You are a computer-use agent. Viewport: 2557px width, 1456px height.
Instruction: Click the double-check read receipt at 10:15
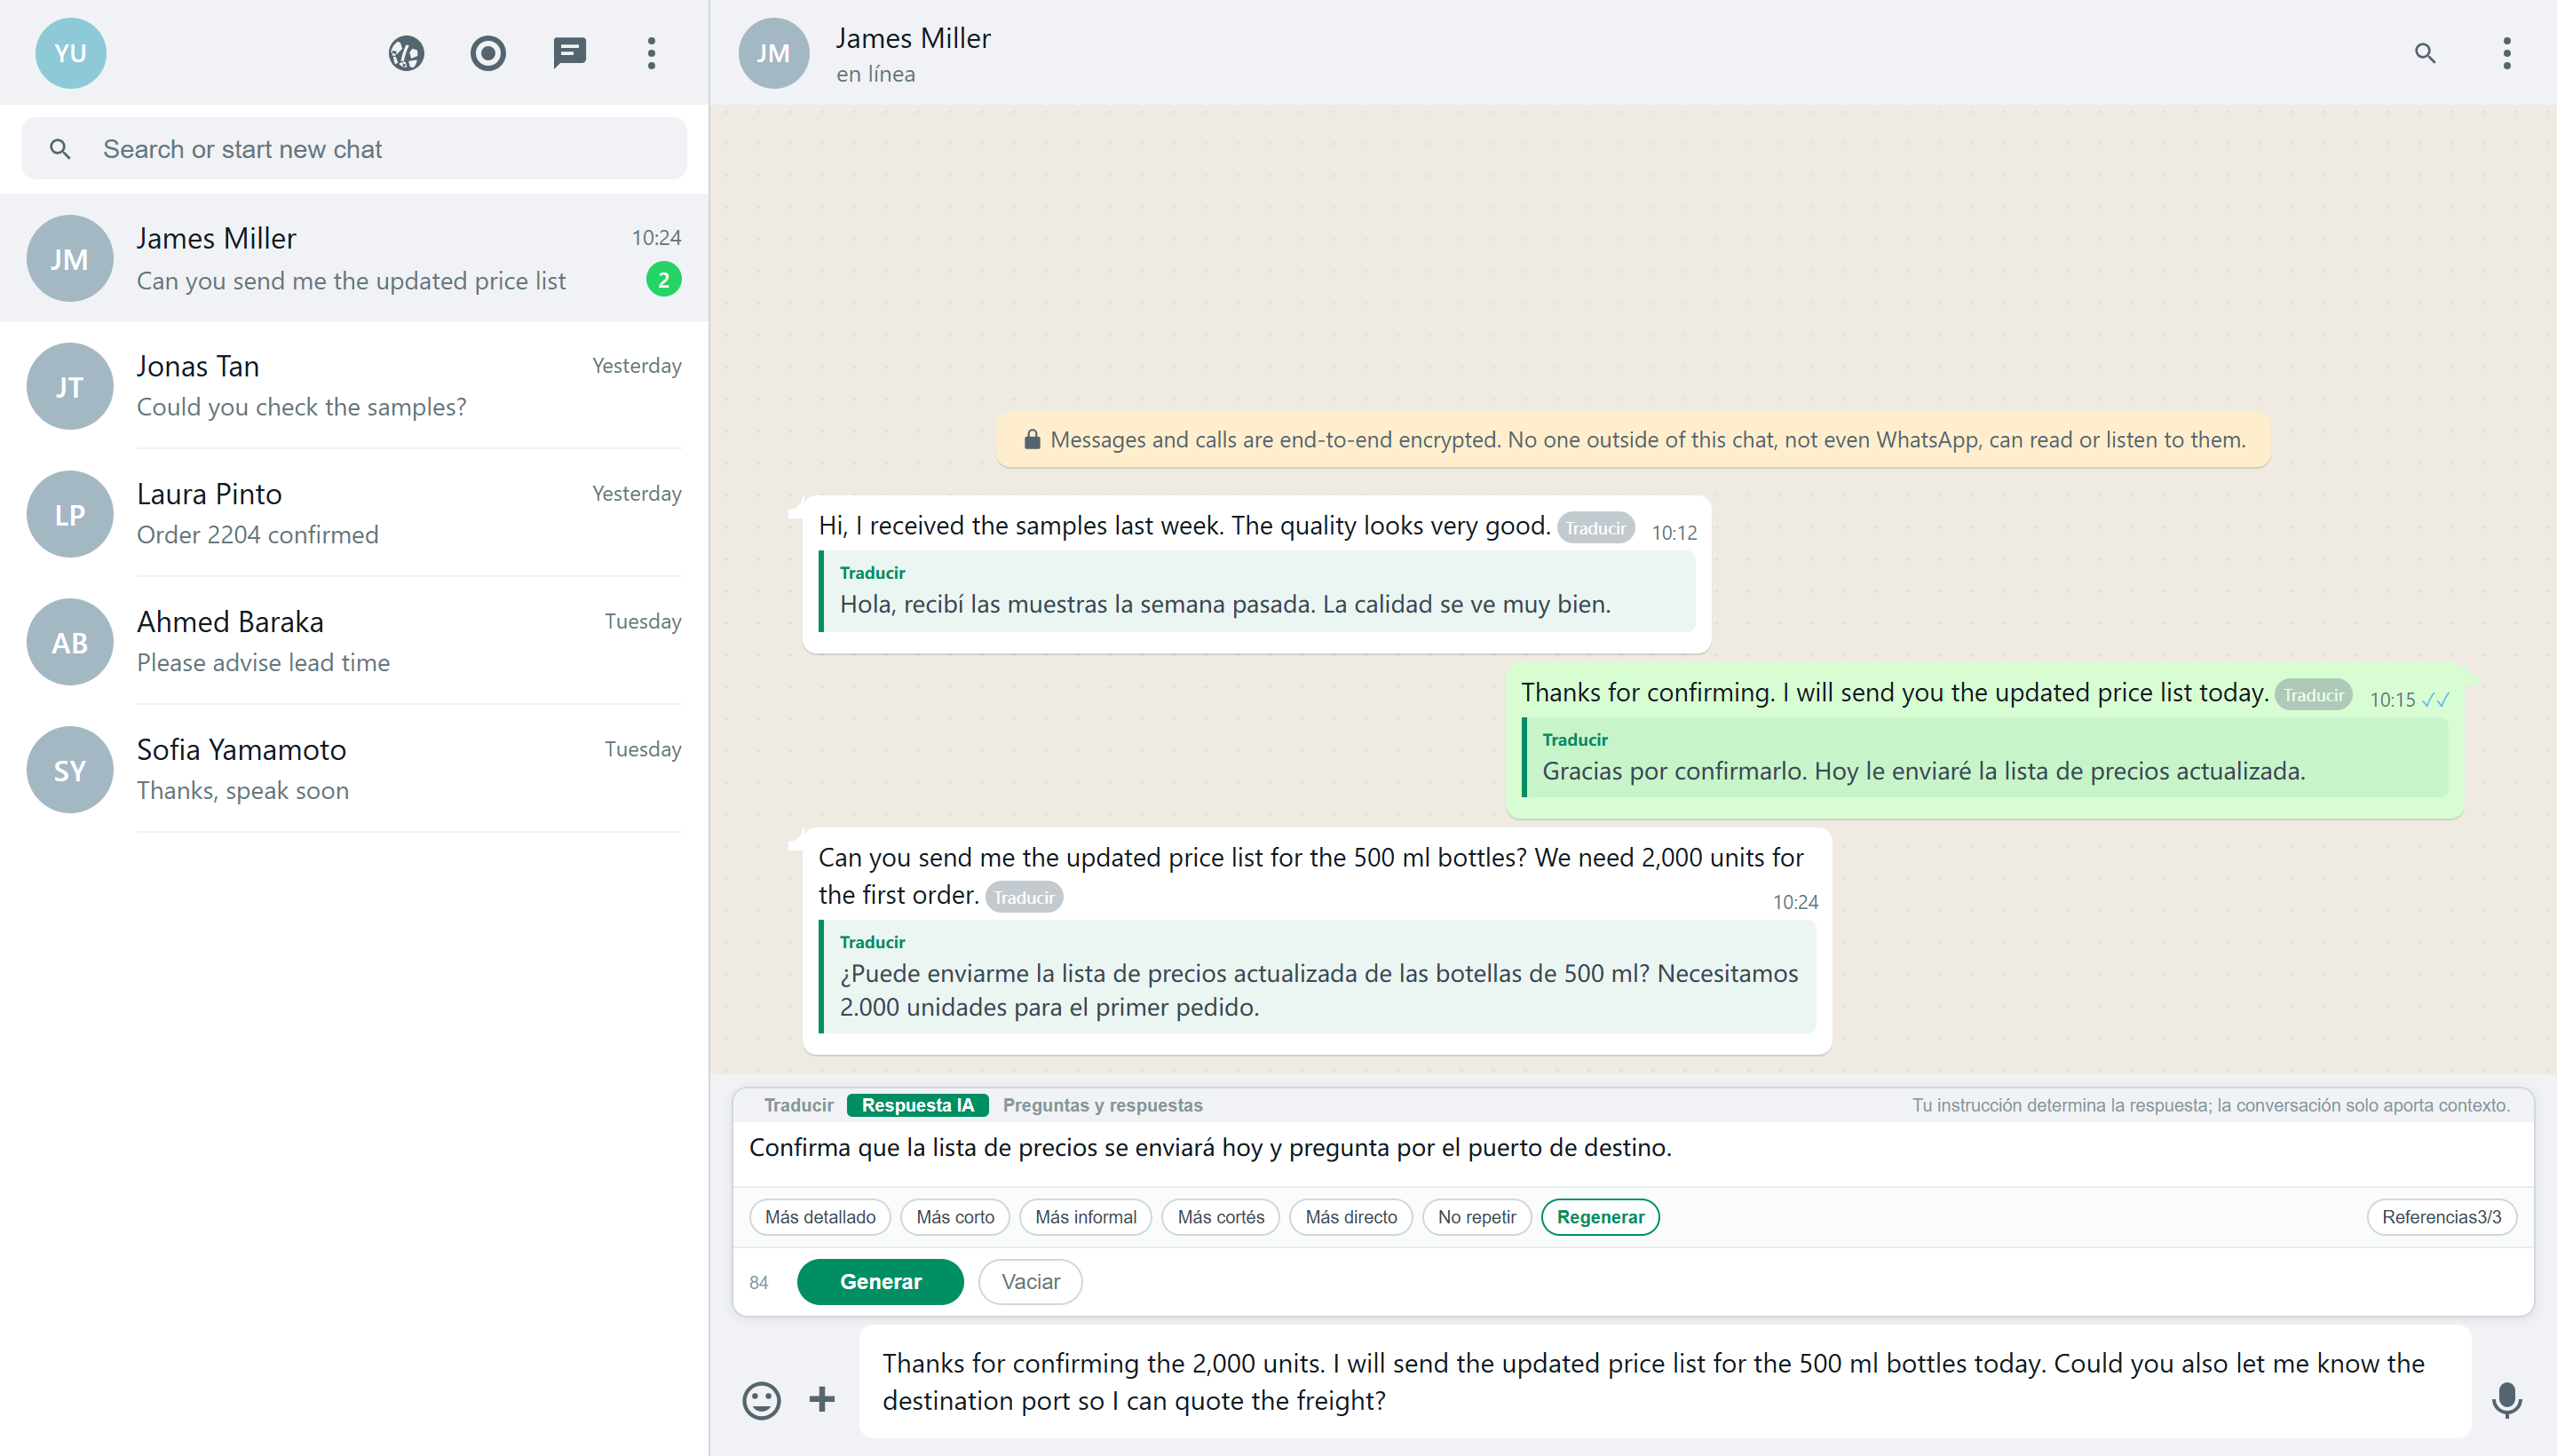2436,700
